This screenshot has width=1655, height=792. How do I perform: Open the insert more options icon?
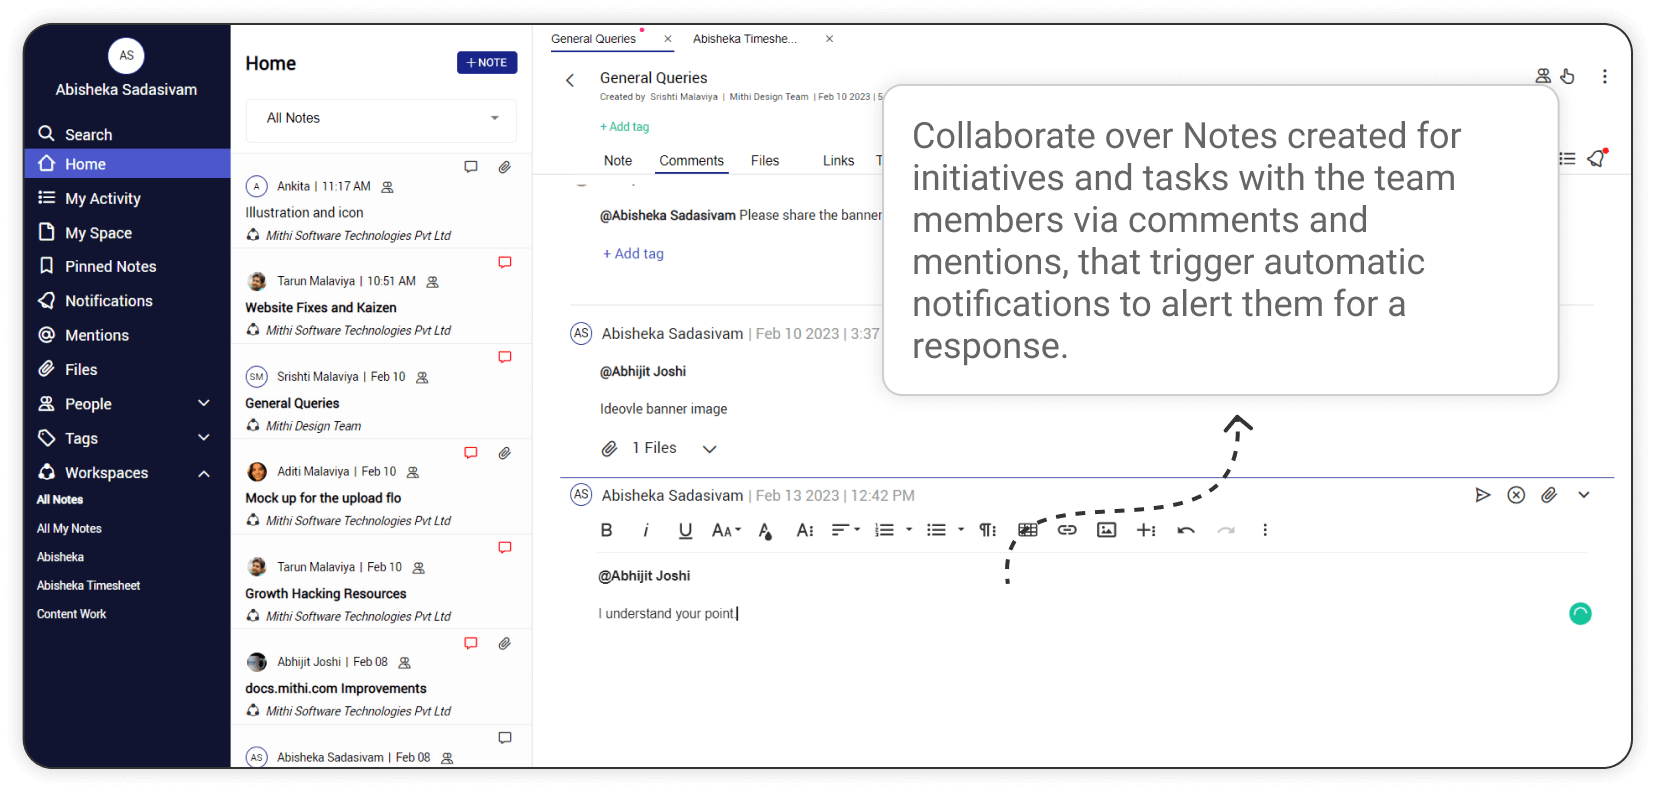click(1146, 530)
